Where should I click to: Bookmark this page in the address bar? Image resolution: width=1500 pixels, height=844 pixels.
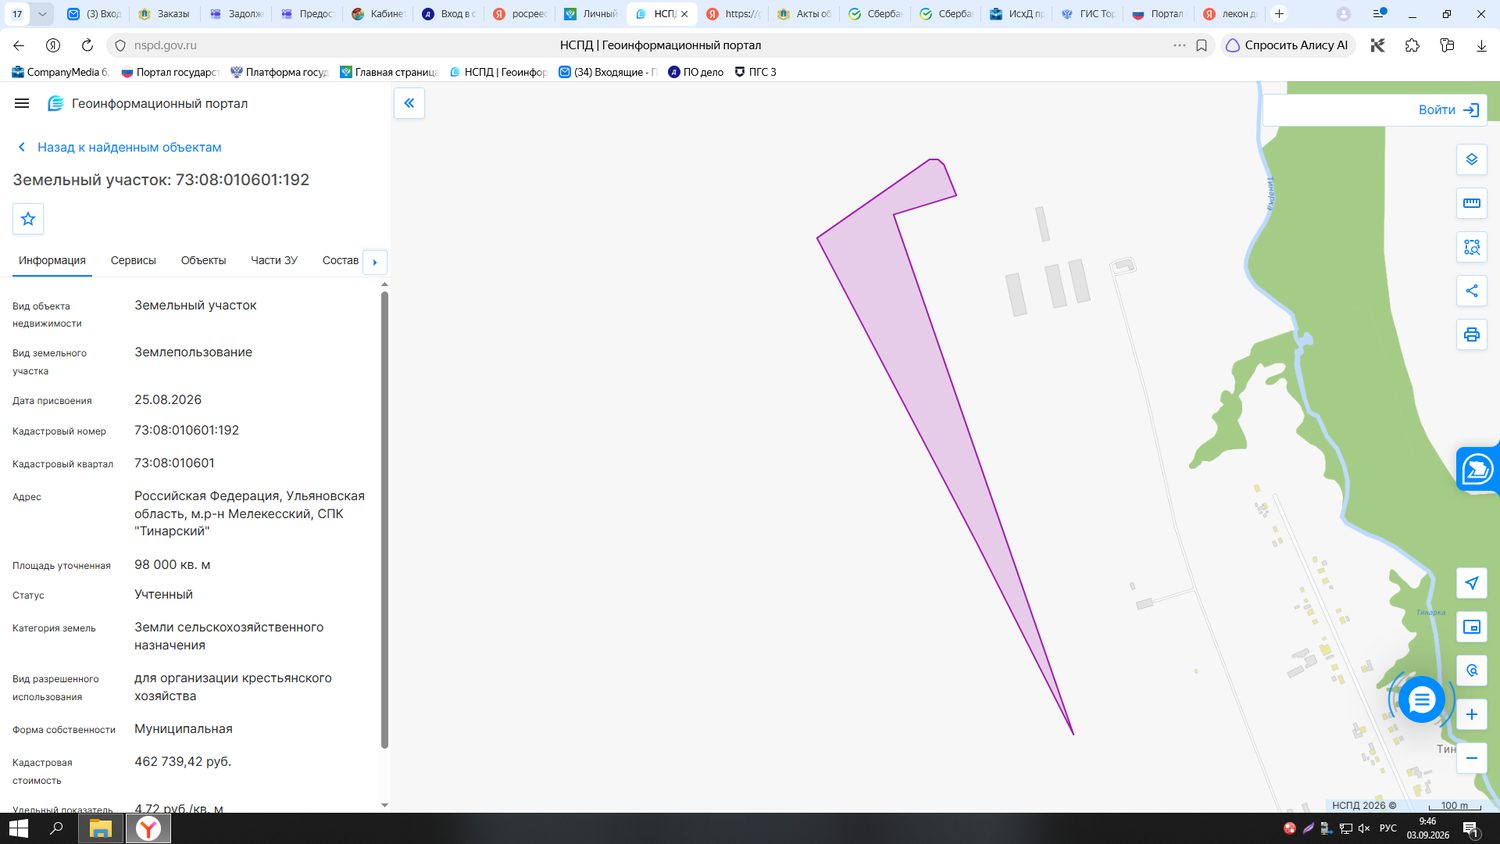(x=1202, y=45)
